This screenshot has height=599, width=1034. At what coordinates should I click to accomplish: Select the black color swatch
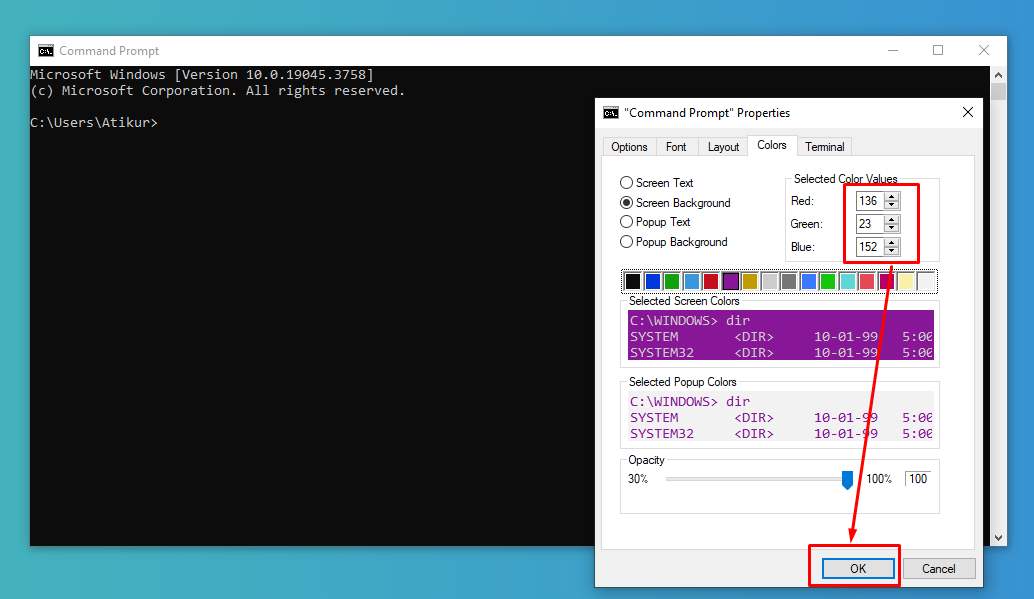coord(633,280)
